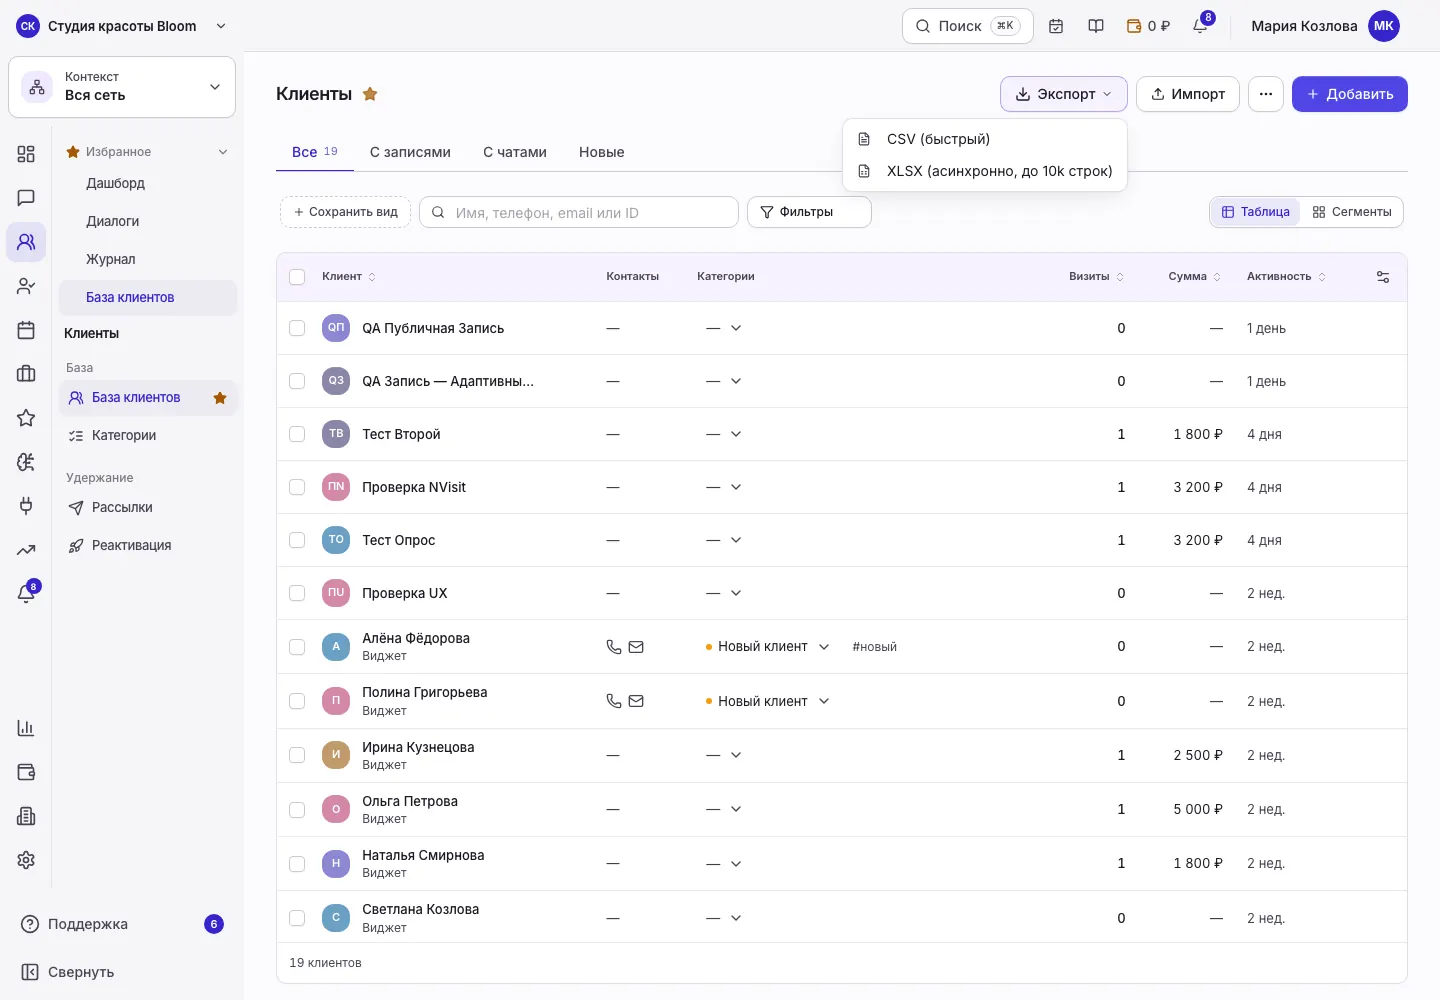Sort by the Визиты column header
Screen dimensions: 1440x1000
[x=1096, y=277]
